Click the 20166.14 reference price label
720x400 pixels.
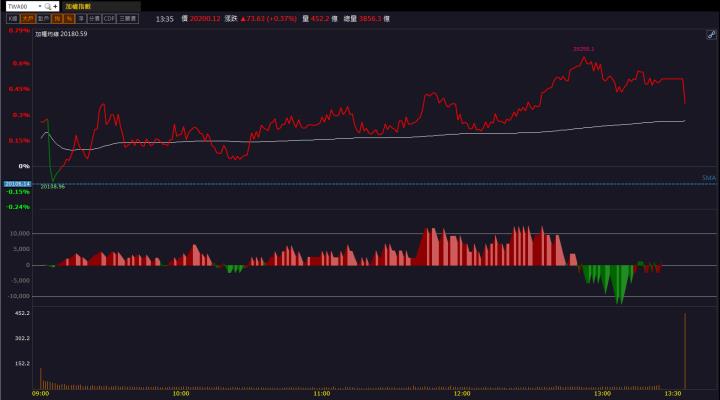coord(17,184)
